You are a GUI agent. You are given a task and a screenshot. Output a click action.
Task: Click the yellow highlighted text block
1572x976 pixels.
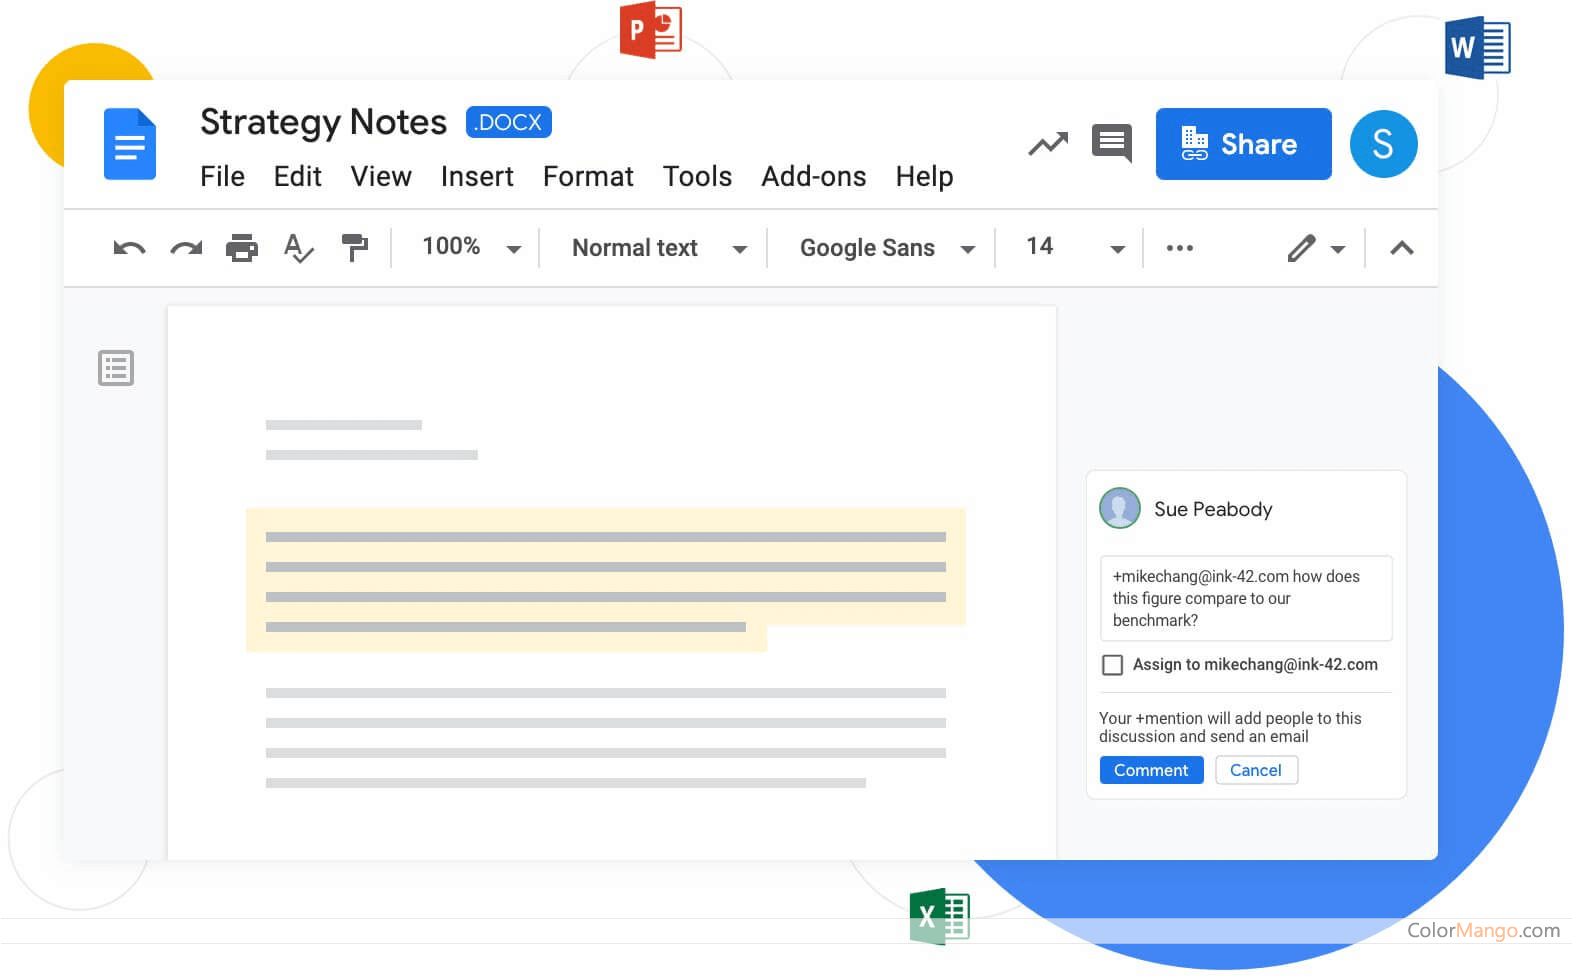tap(605, 580)
